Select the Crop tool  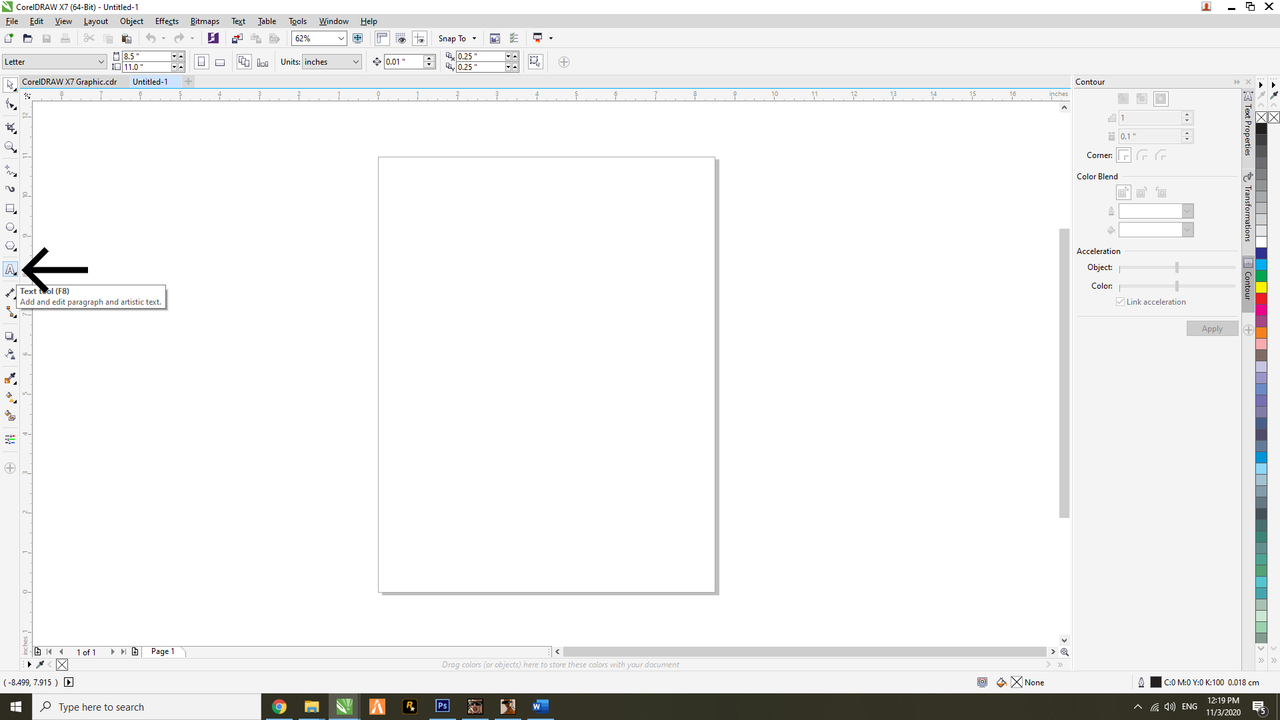[x=10, y=128]
